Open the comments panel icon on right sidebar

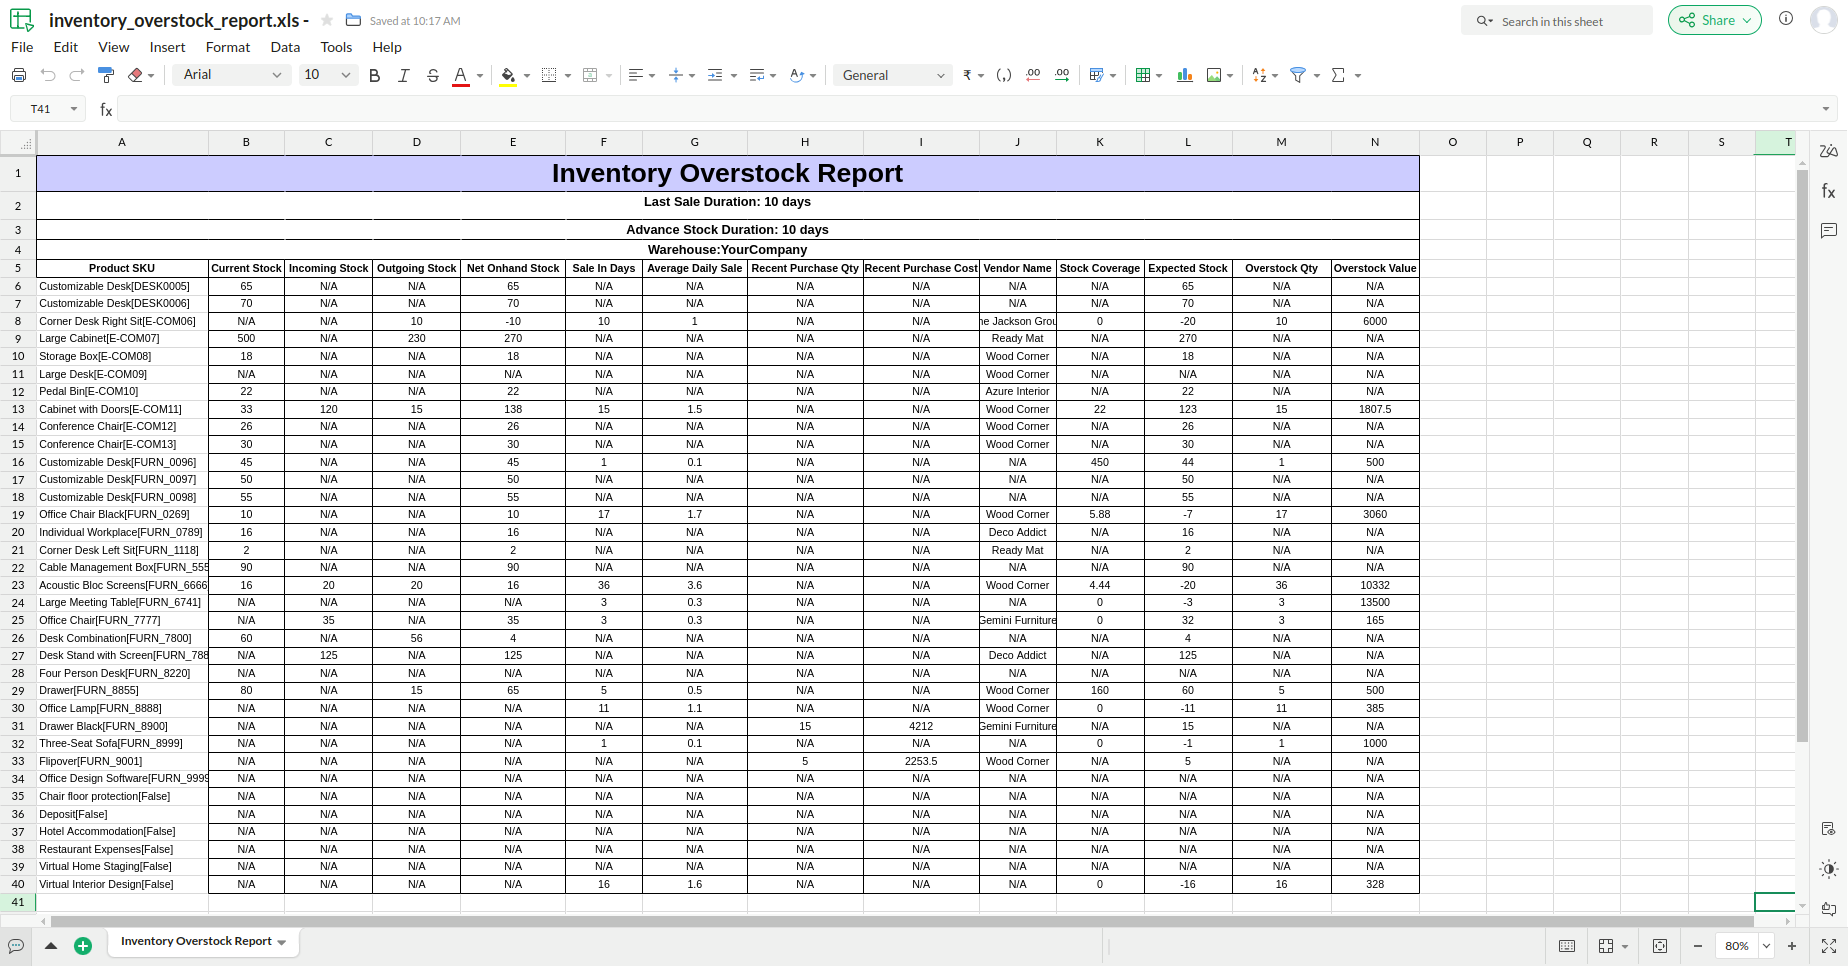(x=1829, y=230)
